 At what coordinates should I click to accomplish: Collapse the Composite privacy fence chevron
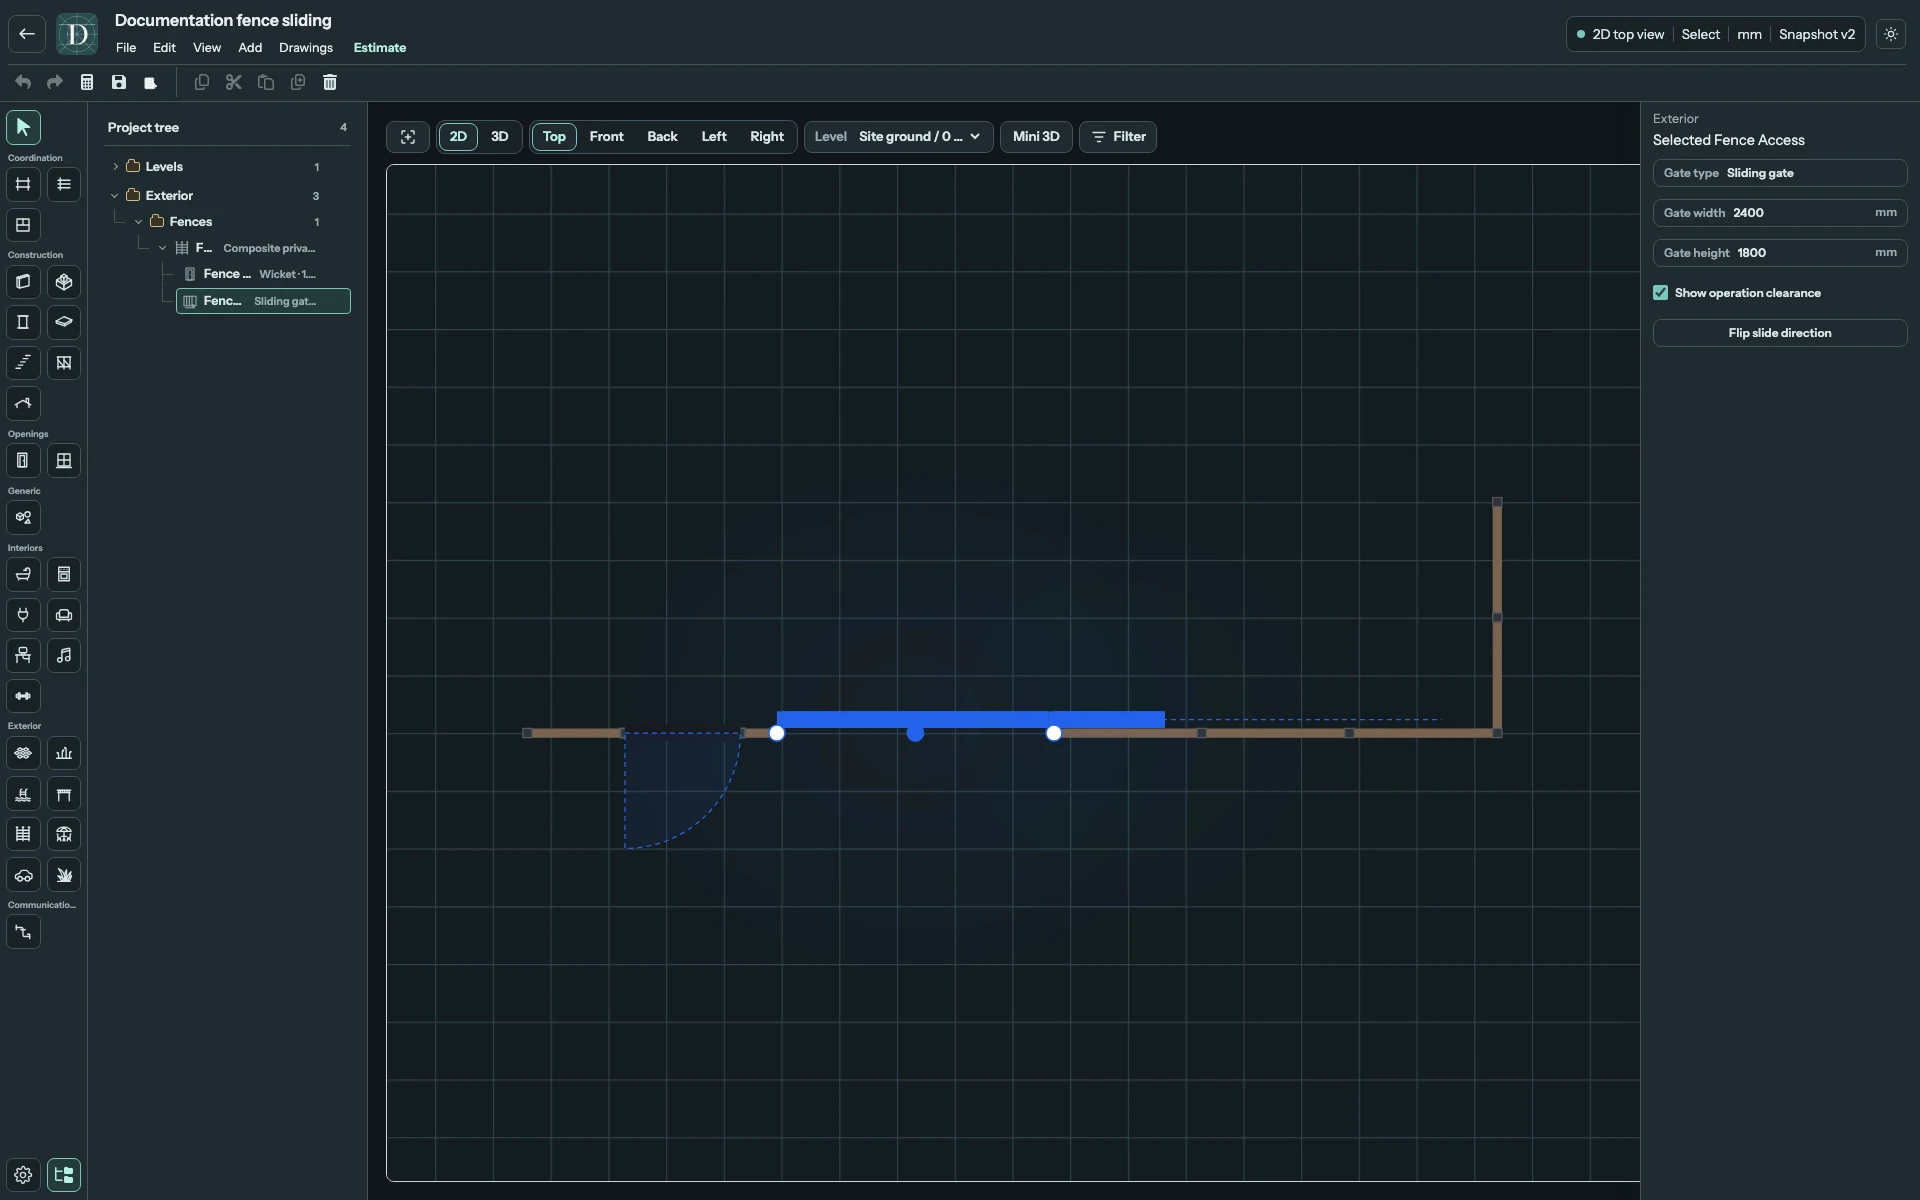(x=163, y=248)
